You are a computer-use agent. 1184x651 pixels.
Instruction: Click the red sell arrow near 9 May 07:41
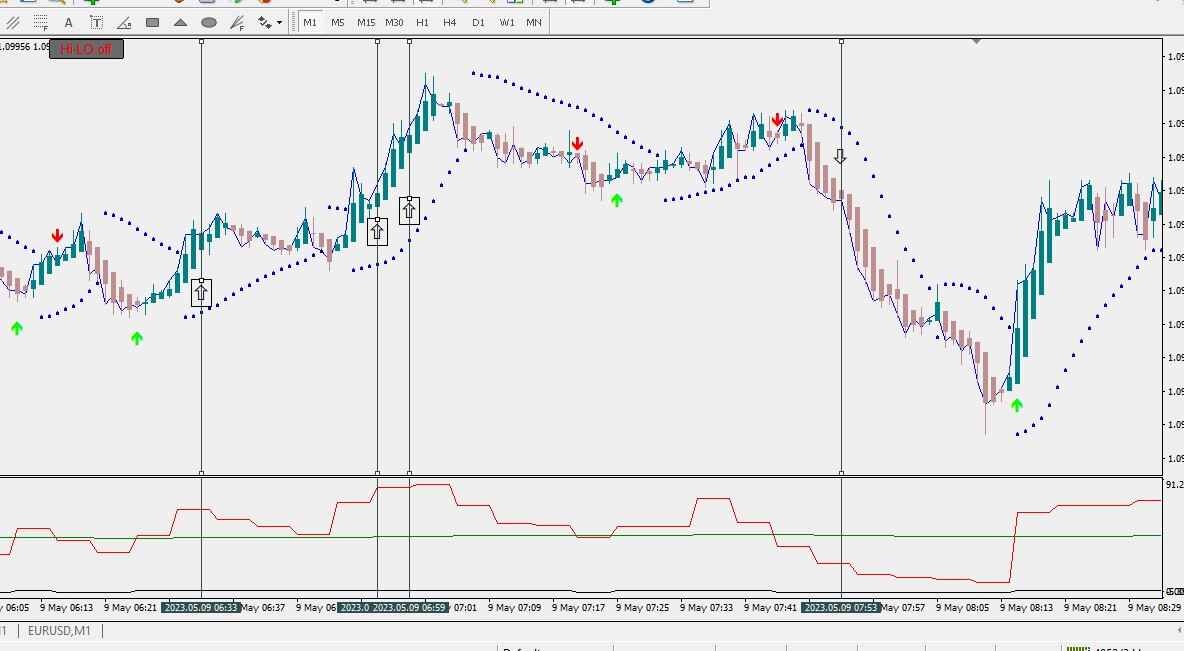pos(778,119)
